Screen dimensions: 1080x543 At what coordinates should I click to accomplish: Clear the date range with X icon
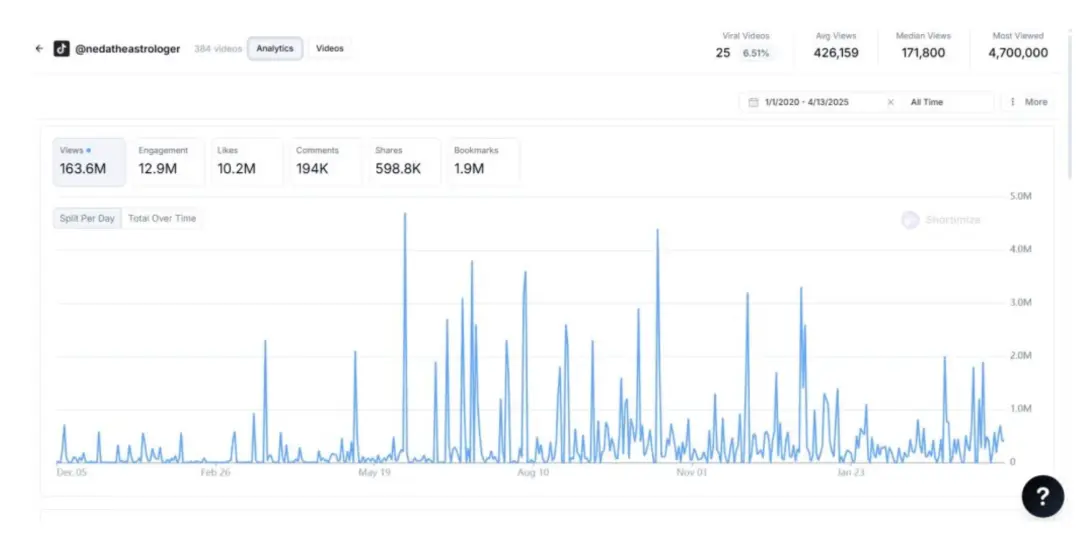pos(890,102)
